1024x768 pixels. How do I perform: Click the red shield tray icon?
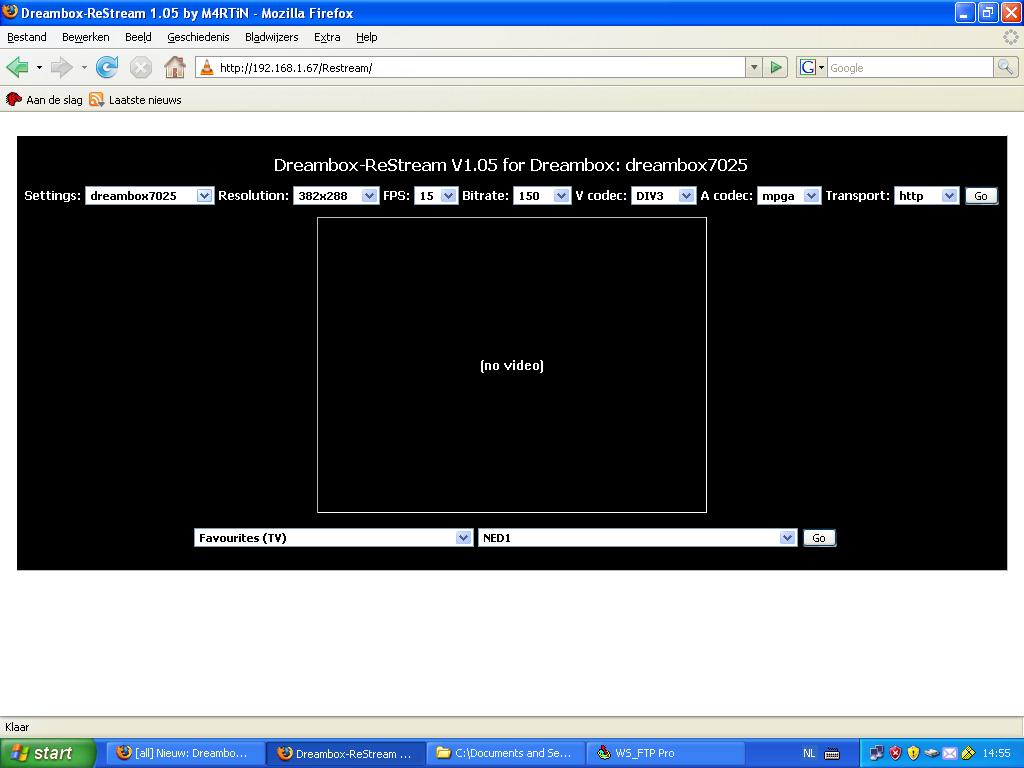(895, 754)
